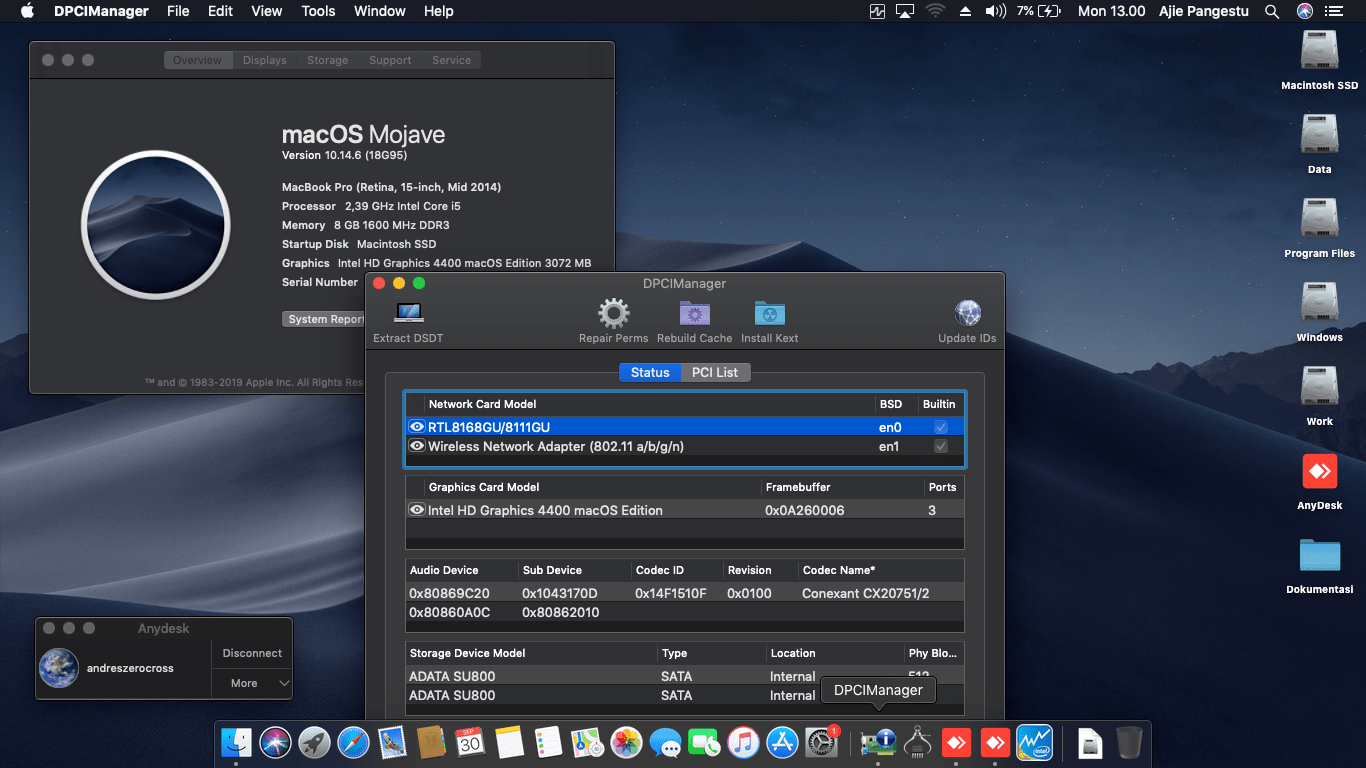
Task: Open Support tab in About This Mac
Action: (390, 60)
